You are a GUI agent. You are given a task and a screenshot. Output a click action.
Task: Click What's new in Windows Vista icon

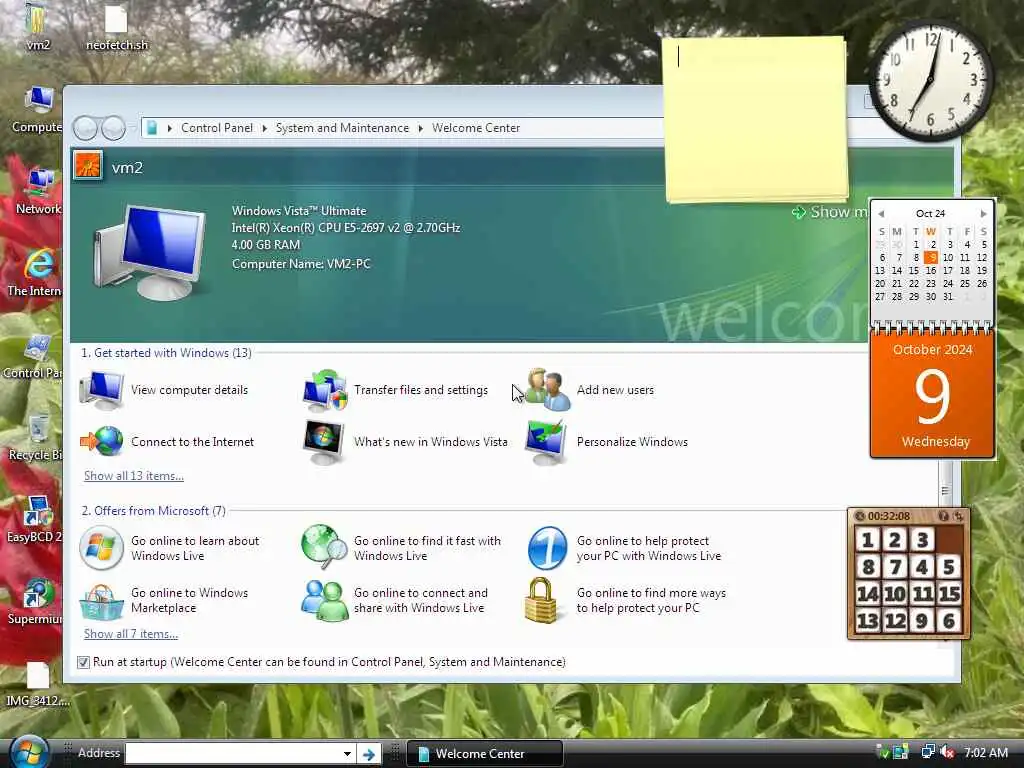click(324, 442)
